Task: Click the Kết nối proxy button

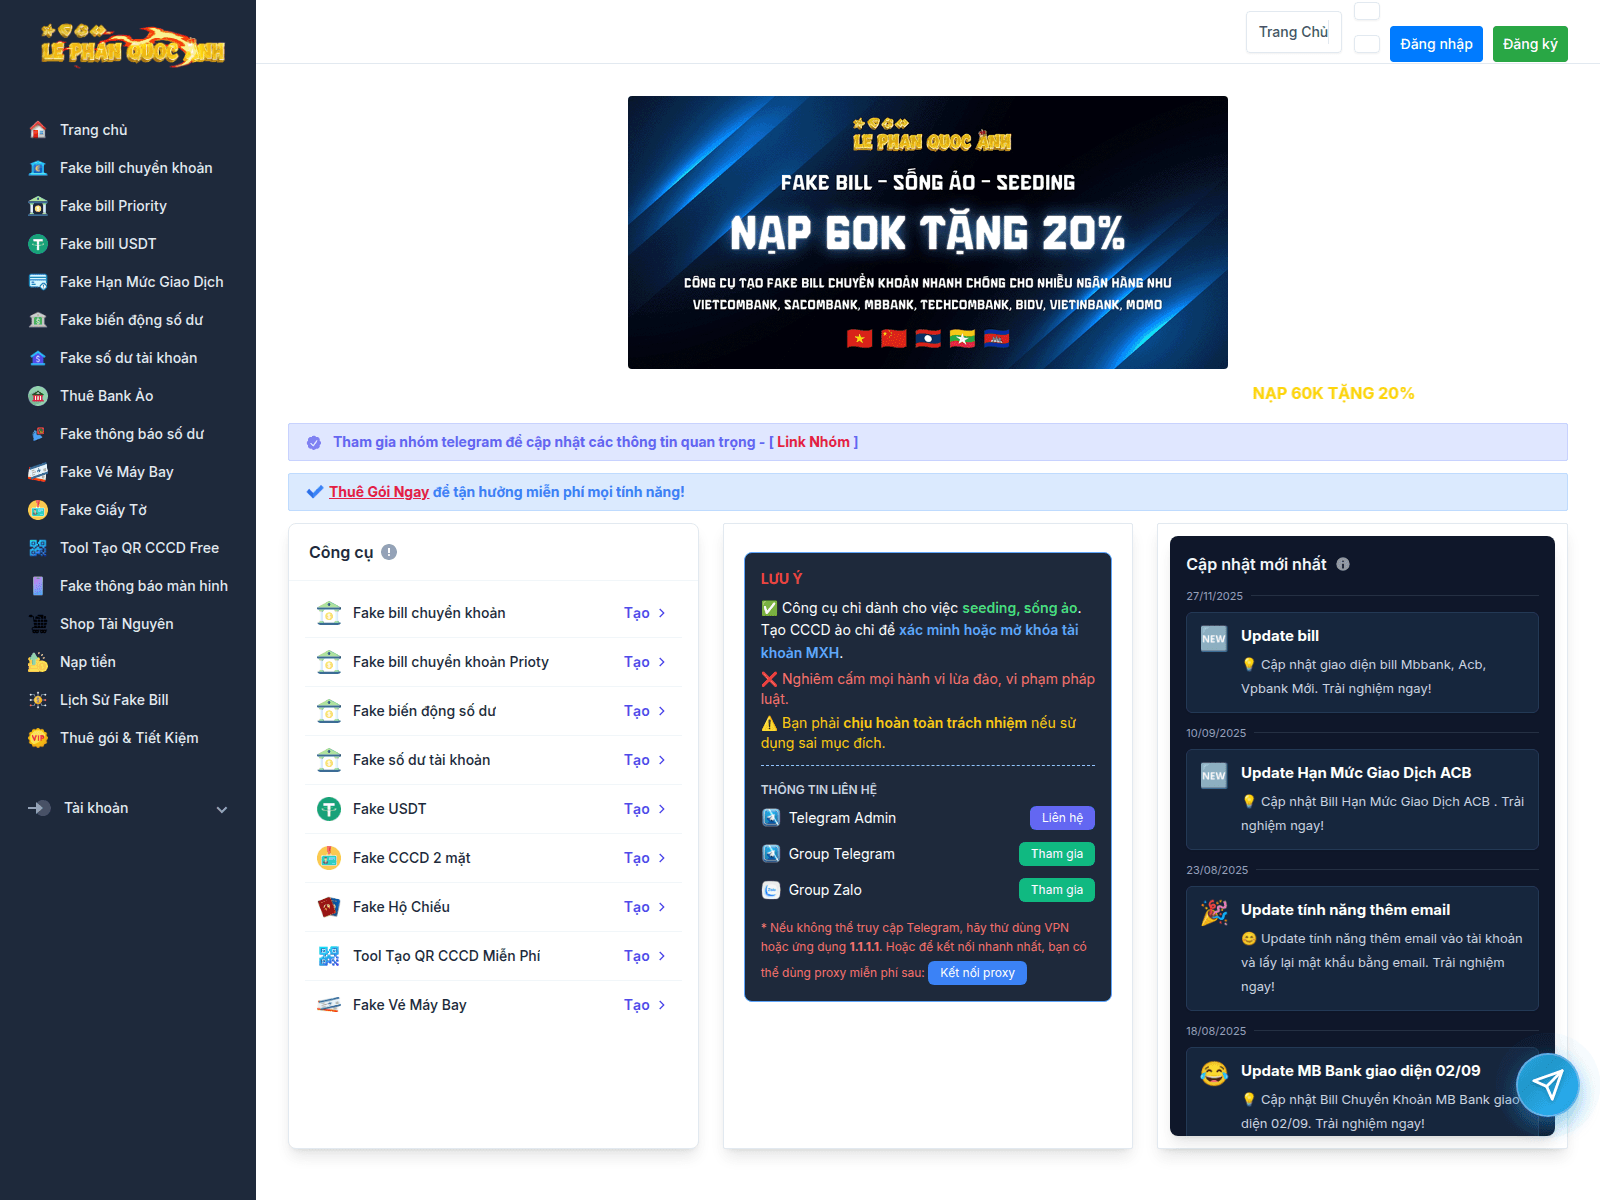Action: [x=977, y=973]
